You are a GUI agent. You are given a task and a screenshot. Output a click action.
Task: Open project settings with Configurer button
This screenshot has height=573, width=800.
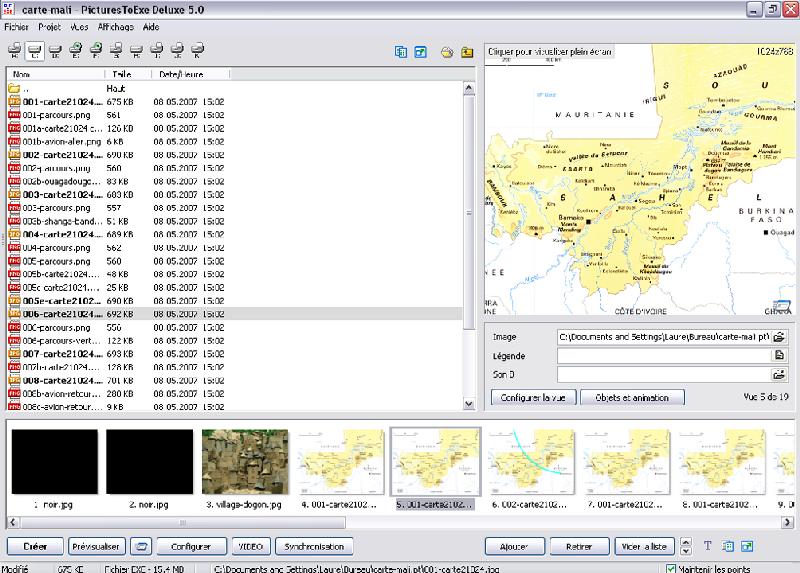(x=191, y=546)
